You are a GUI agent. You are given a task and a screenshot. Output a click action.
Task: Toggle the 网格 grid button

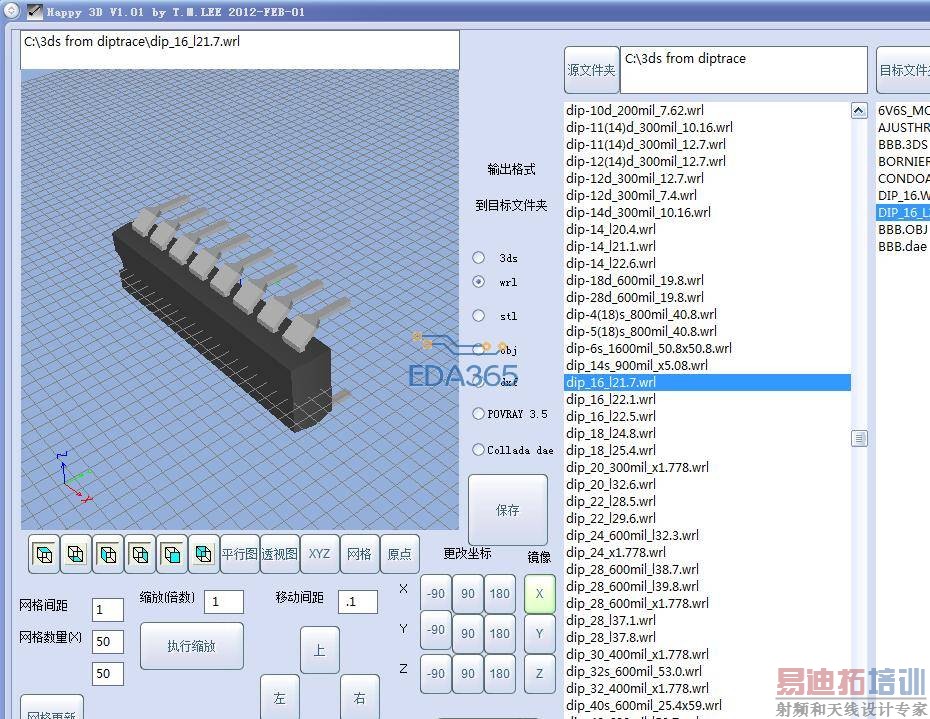point(359,554)
